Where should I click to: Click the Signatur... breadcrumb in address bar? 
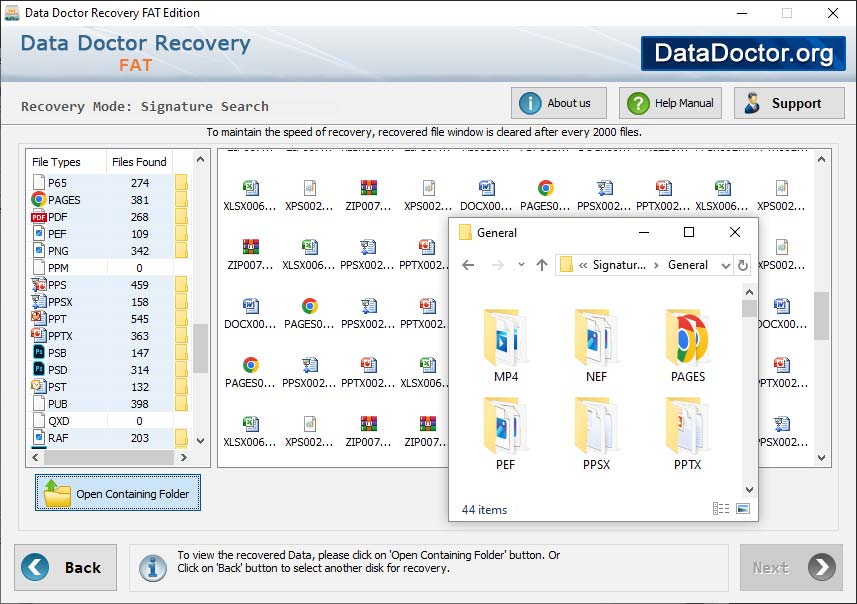coord(619,265)
